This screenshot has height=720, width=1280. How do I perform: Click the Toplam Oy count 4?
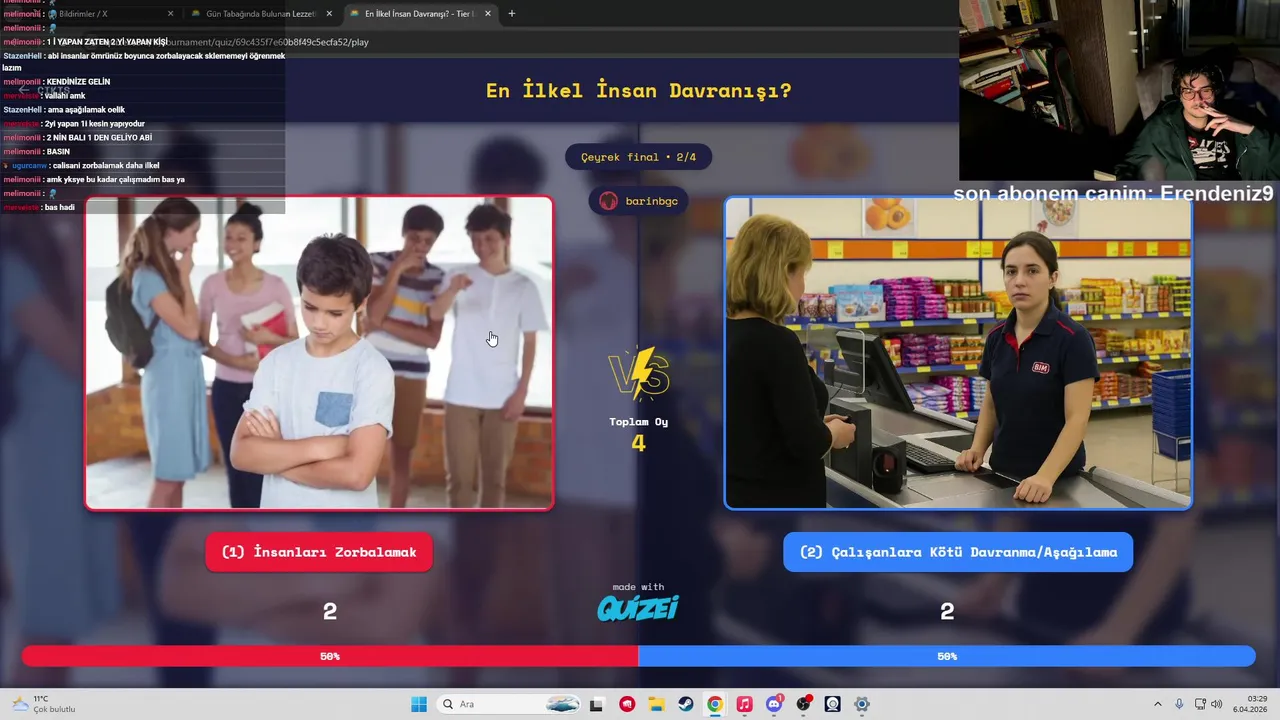click(638, 443)
